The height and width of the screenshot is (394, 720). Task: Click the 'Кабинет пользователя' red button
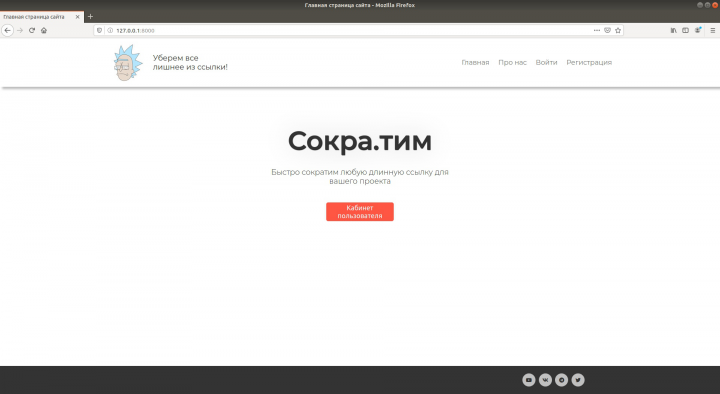click(360, 212)
